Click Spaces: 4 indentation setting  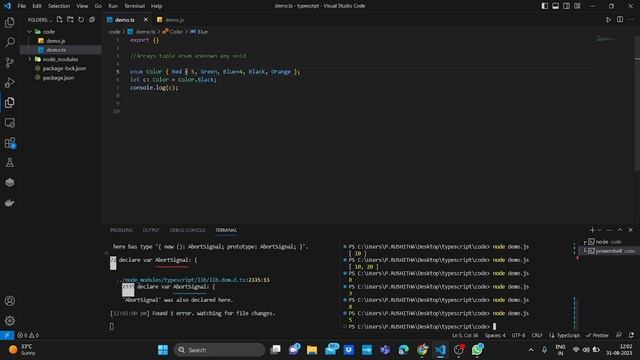point(495,335)
